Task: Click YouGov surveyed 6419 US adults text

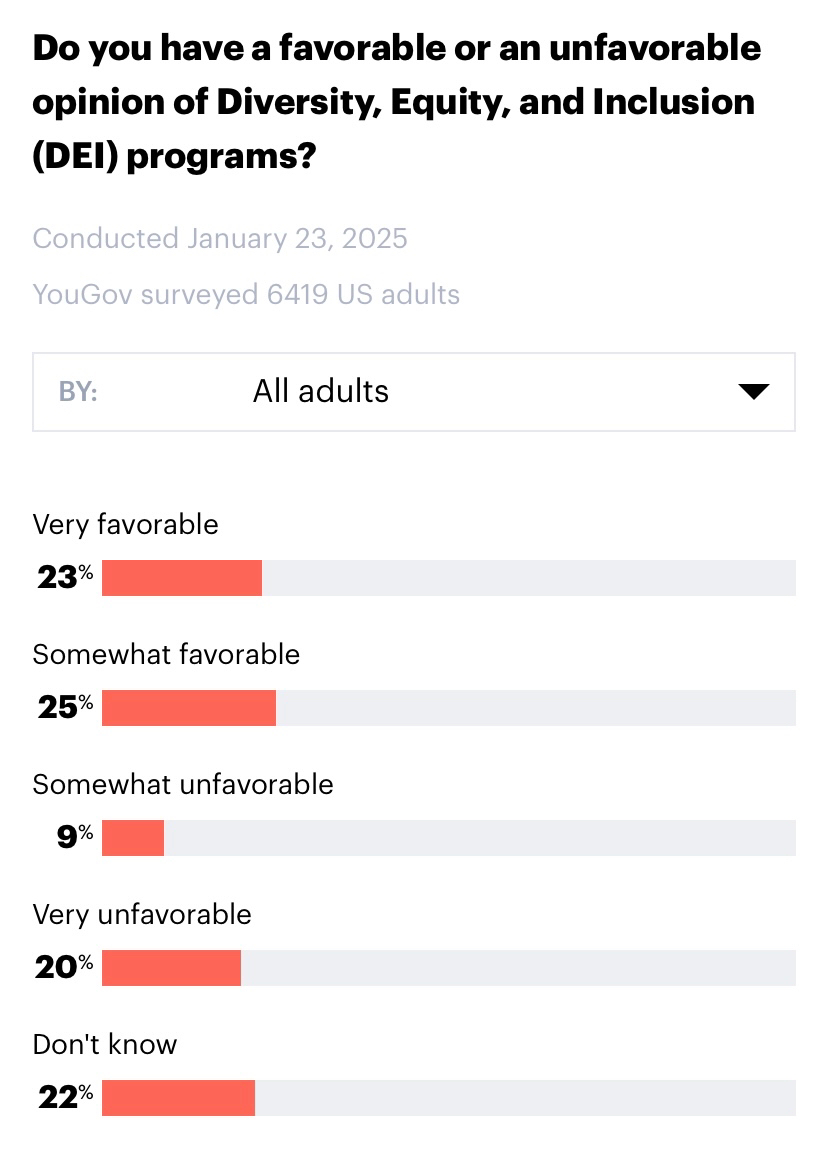Action: pyautogui.click(x=246, y=294)
